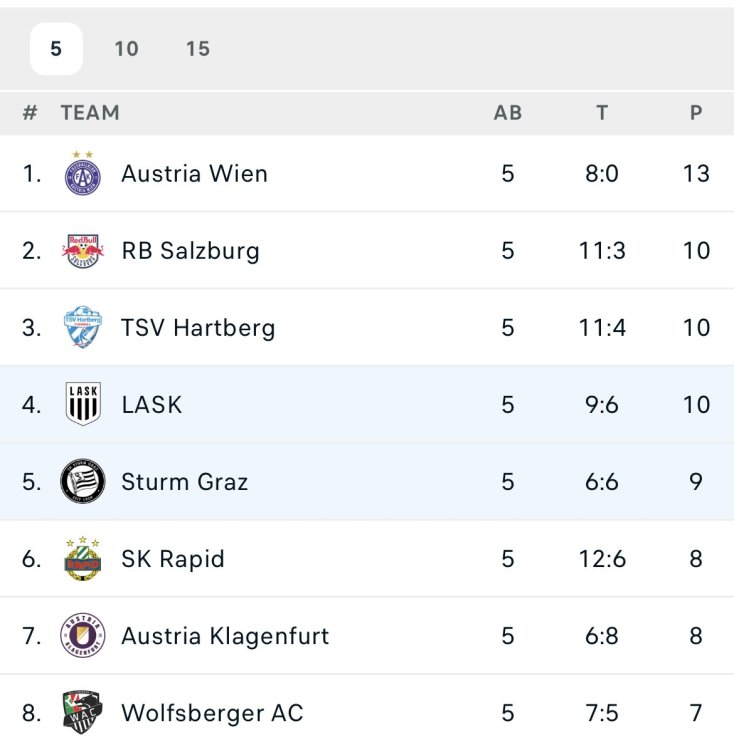
Task: Open the RB Salzburg team name link
Action: (190, 251)
